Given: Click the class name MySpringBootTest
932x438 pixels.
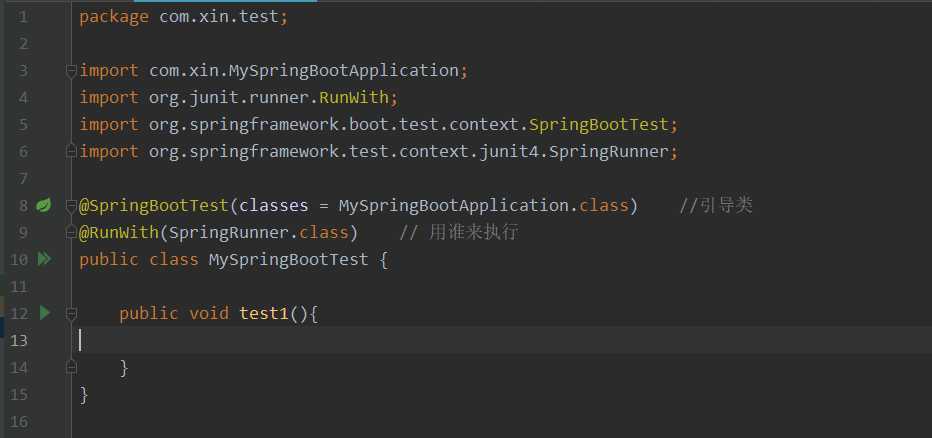Looking at the screenshot, I should (288, 260).
